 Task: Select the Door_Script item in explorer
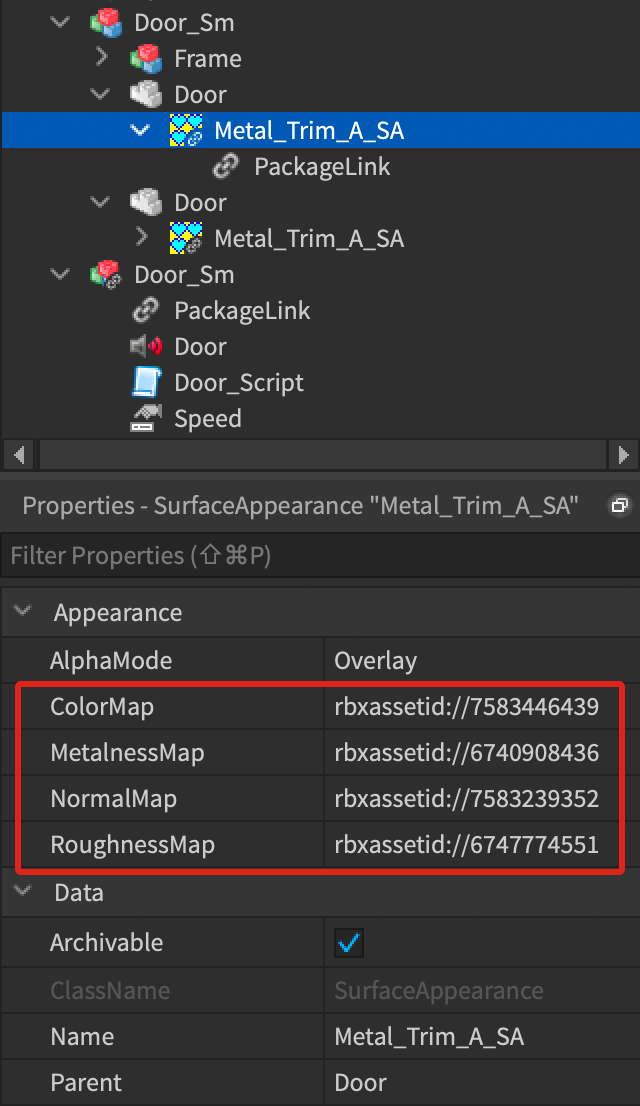click(239, 382)
